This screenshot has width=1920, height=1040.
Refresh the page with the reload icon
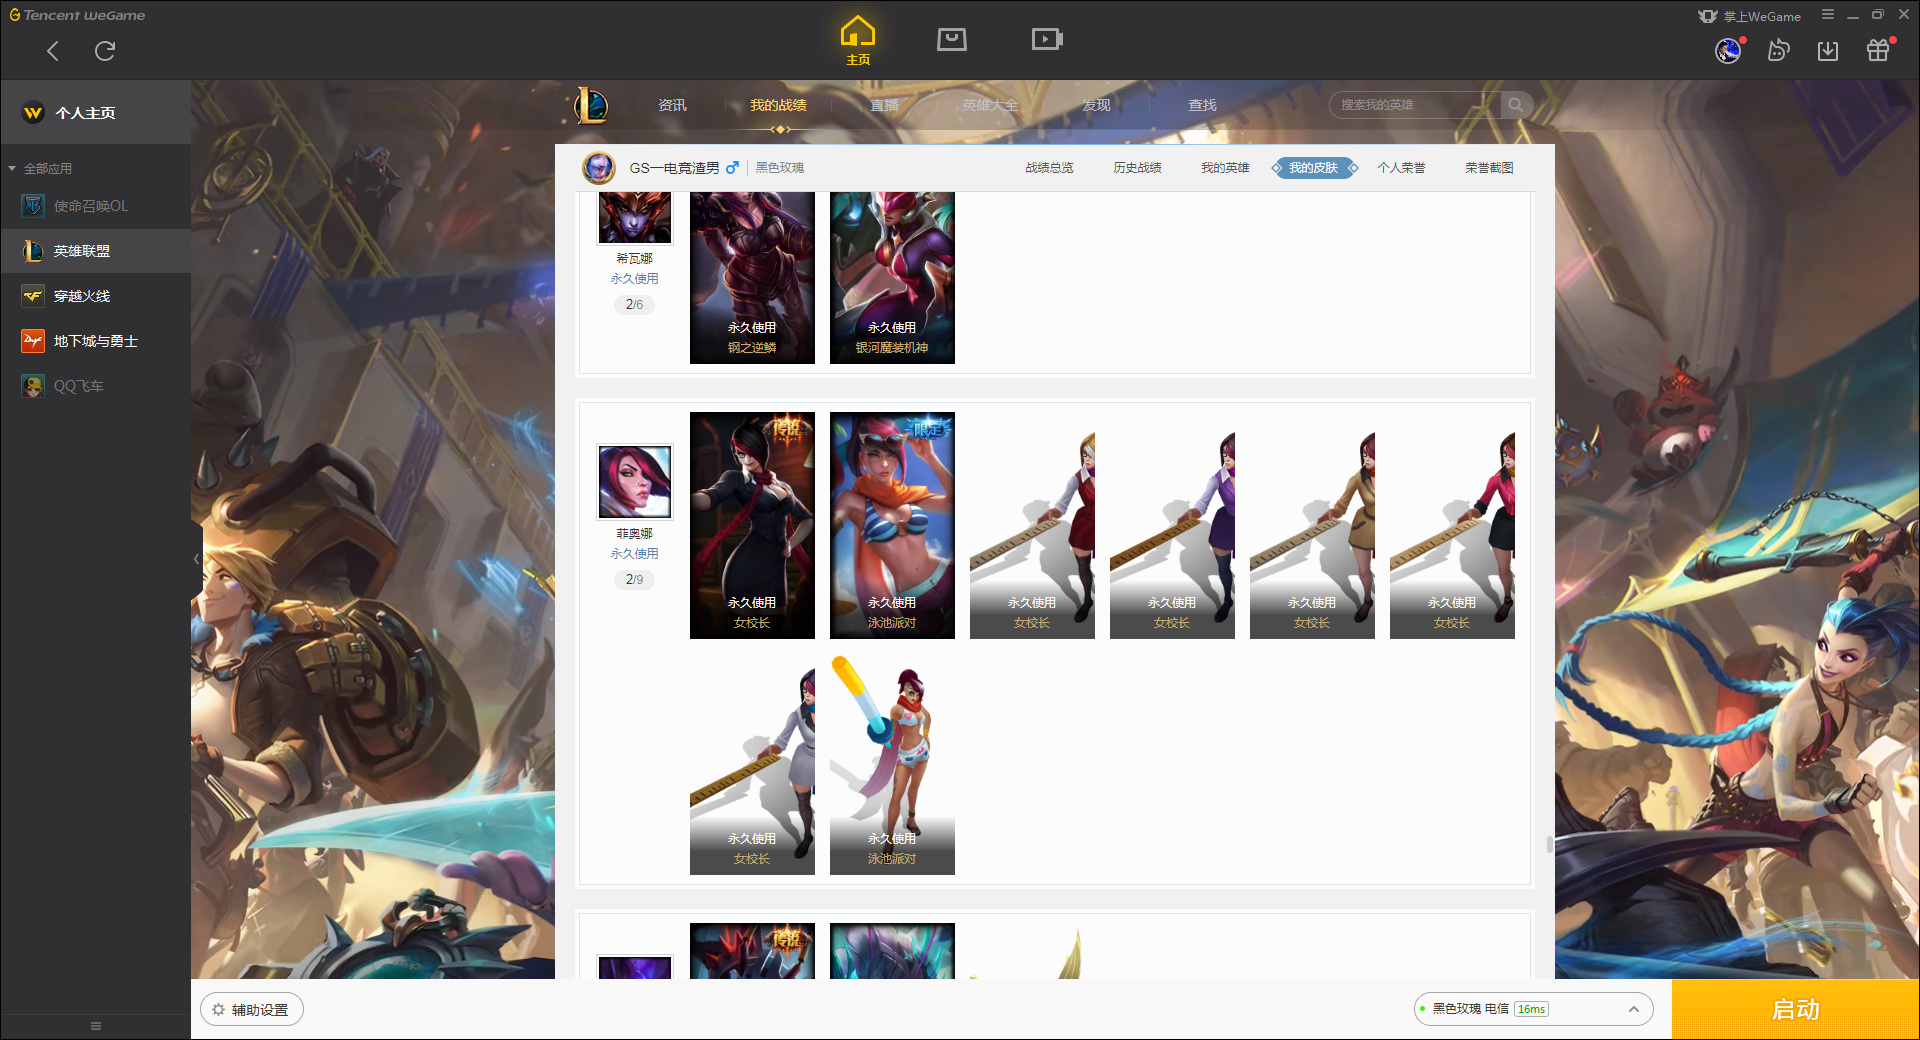105,51
